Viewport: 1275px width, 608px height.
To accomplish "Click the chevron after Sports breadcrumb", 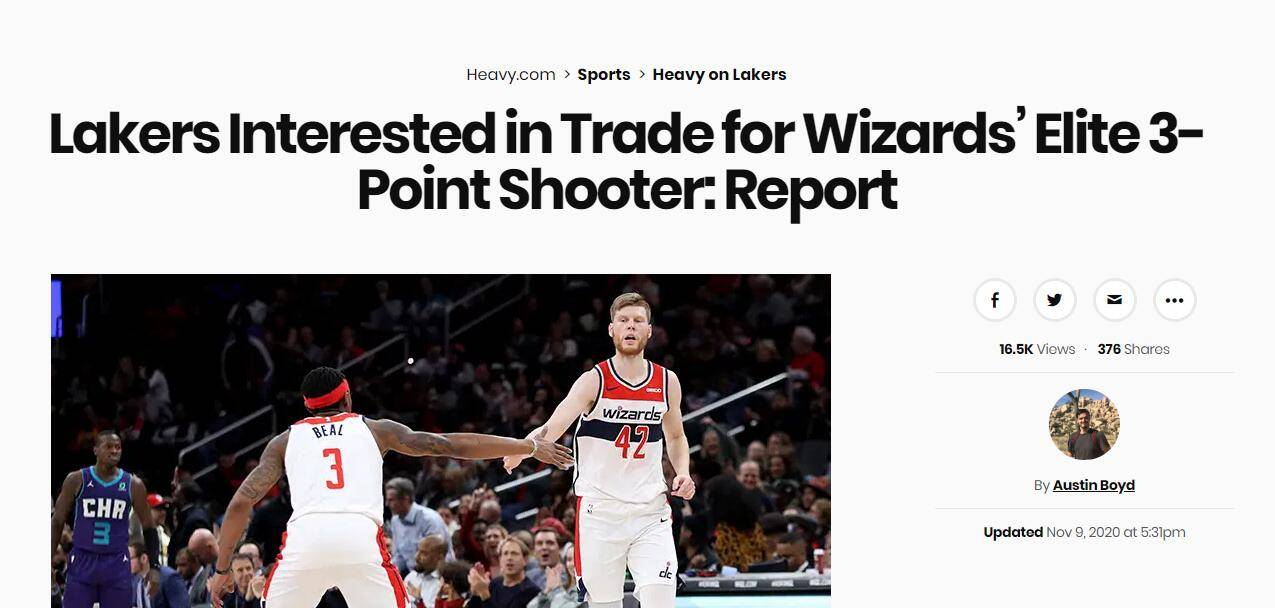I will pos(642,75).
